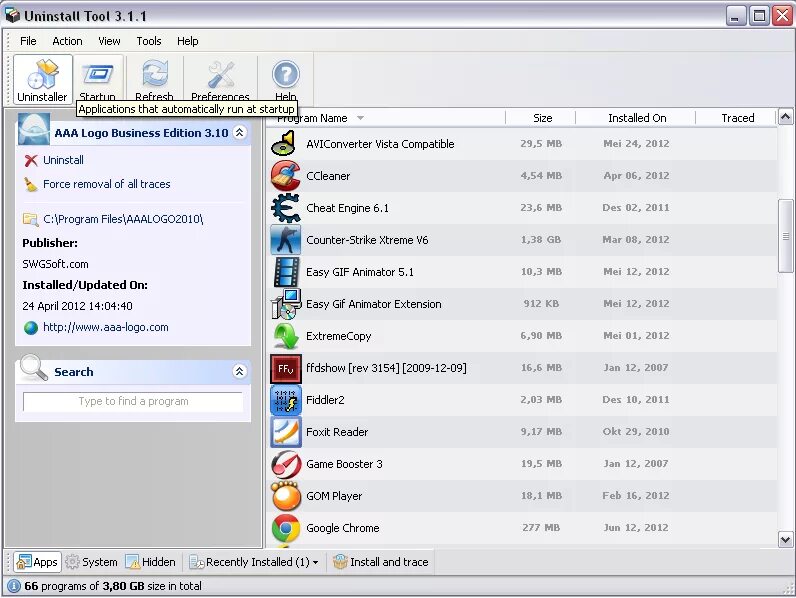Open the Action menu
796x598 pixels.
click(x=67, y=41)
